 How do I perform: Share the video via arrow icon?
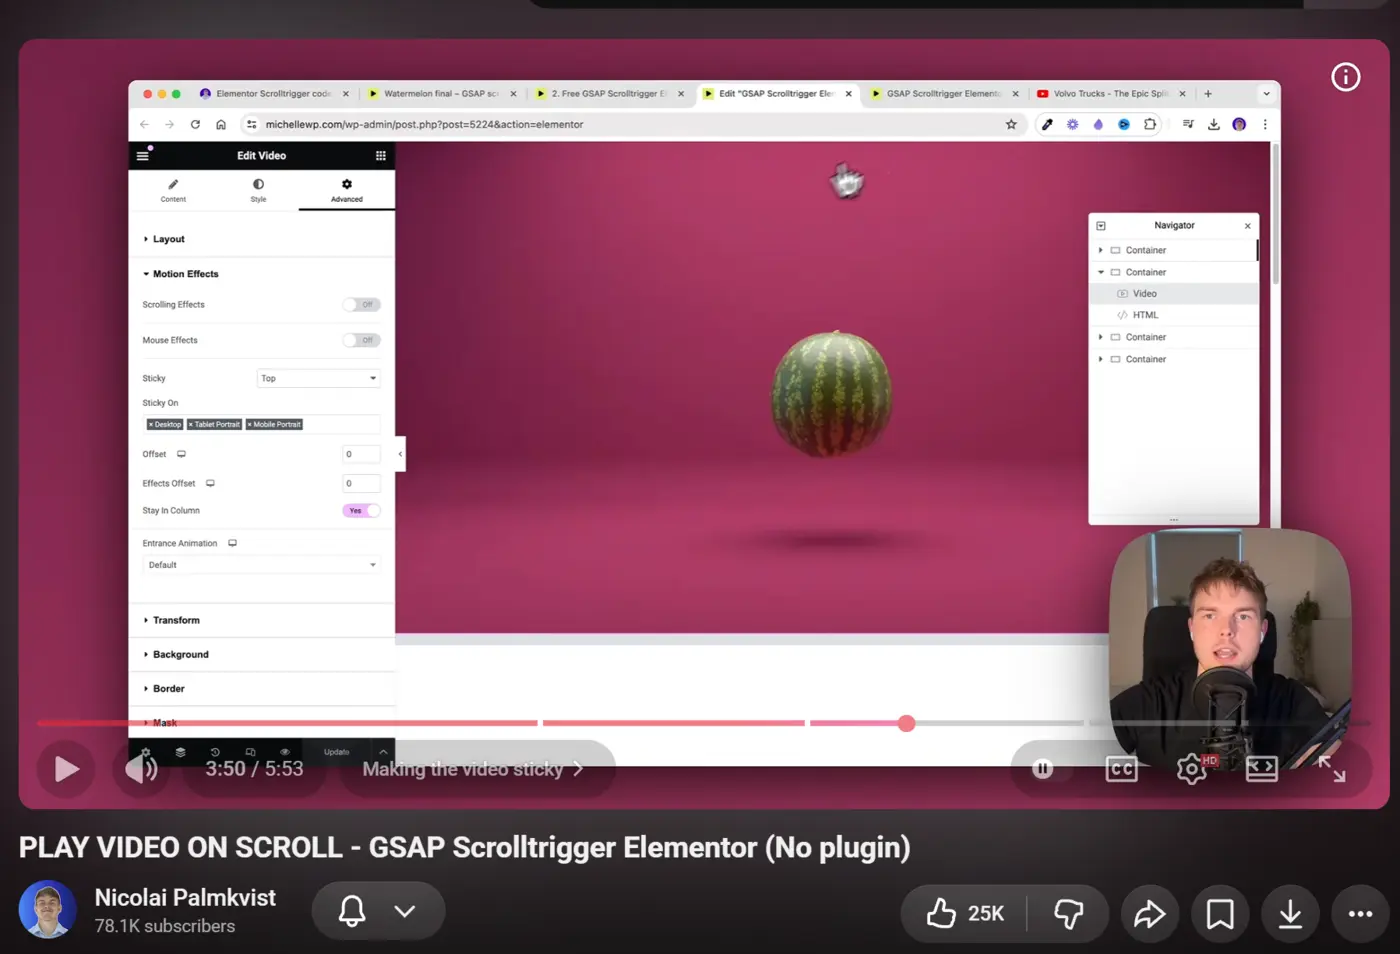1149,913
